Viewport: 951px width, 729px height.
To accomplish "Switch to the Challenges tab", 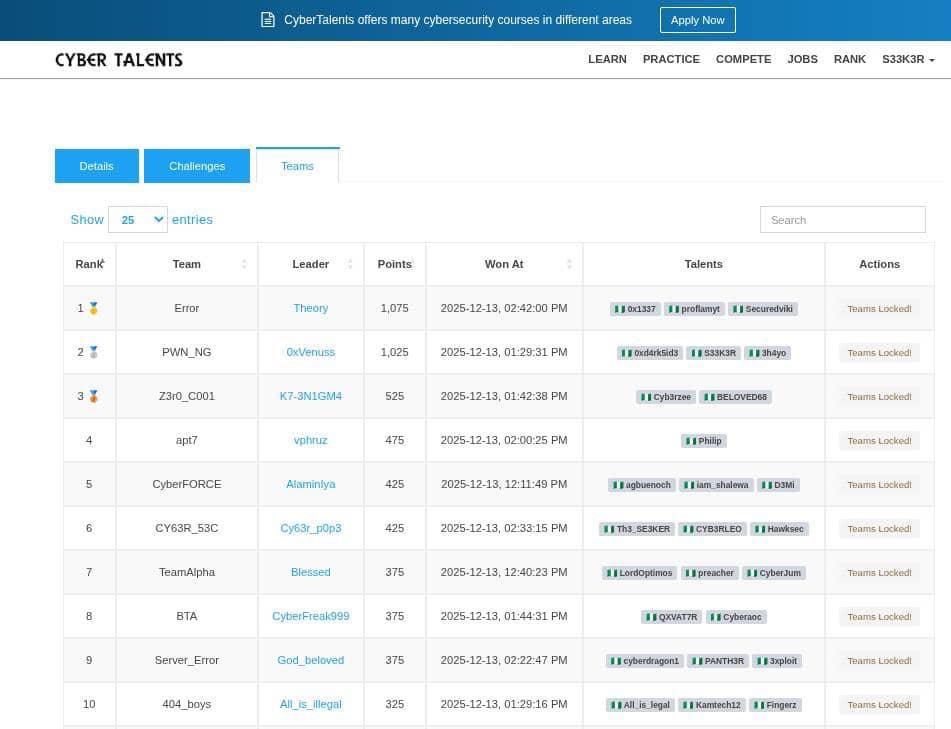I will click(x=196, y=165).
